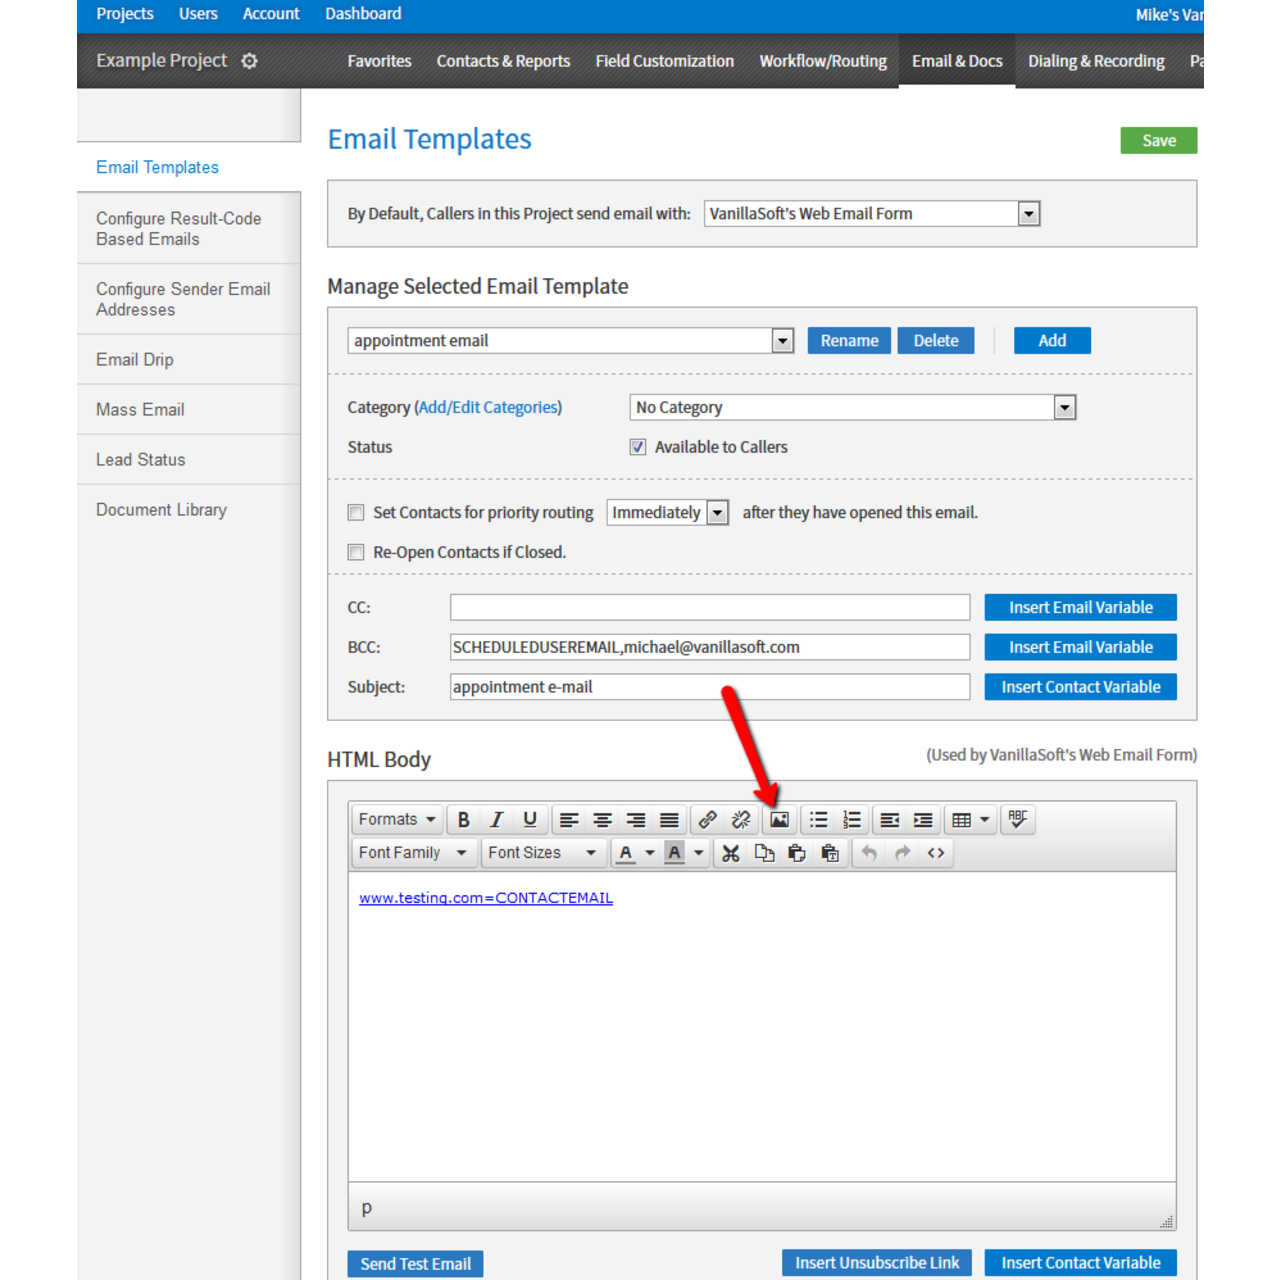Open Email Drip from the sidebar
This screenshot has height=1280, width=1280.
(134, 359)
